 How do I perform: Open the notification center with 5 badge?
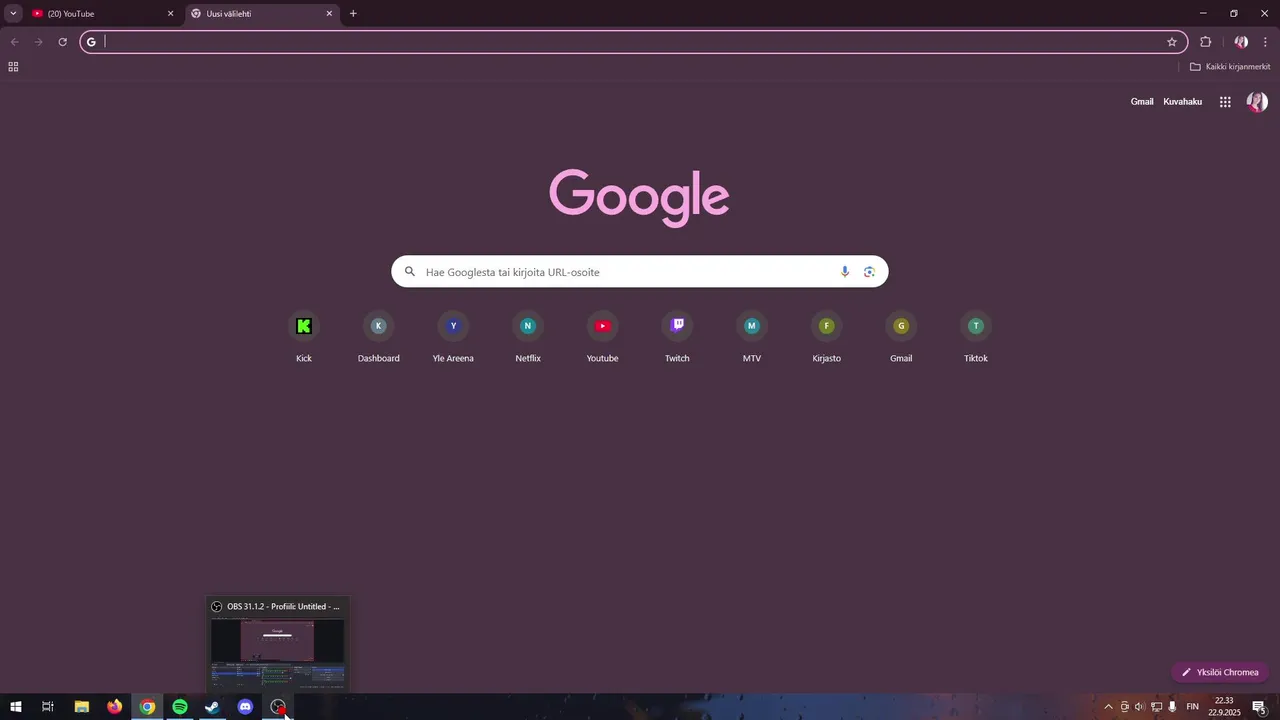[x=1259, y=707]
